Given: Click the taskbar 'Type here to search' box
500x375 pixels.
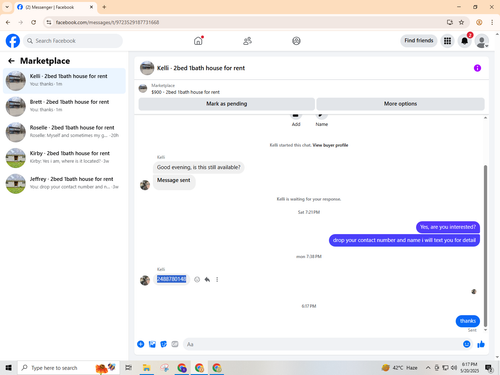Looking at the screenshot, I should tap(68, 368).
